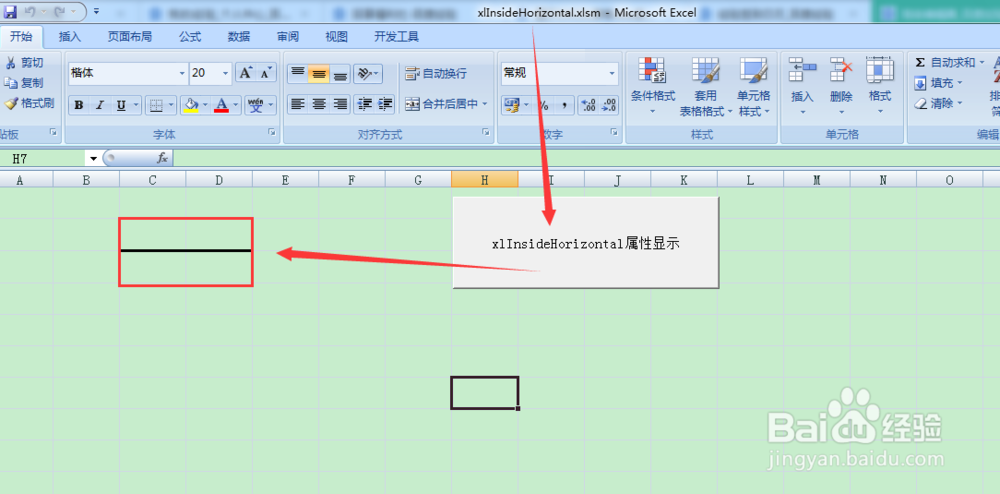Toggle left text alignment
Image resolution: width=1000 pixels, height=494 pixels.
pyautogui.click(x=298, y=103)
